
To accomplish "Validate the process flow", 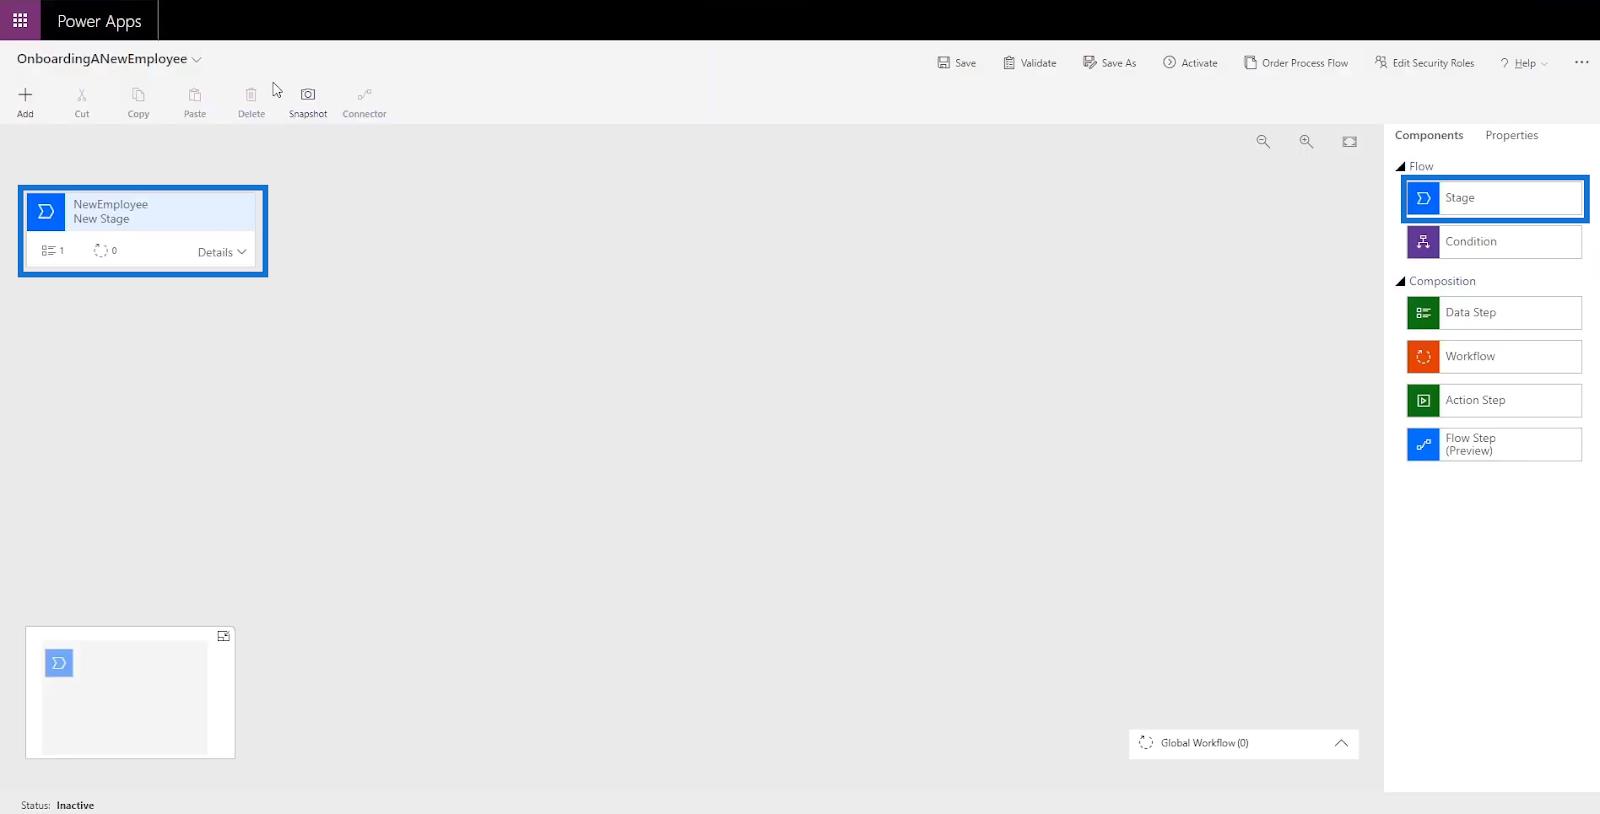I will coord(1030,63).
